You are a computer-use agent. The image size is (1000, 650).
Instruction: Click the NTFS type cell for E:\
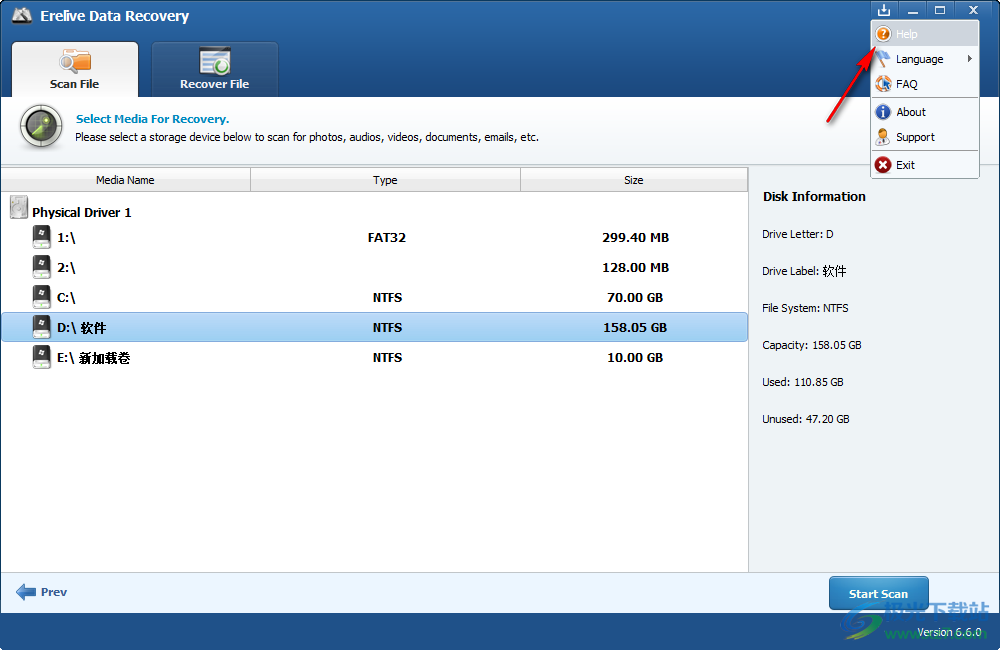(x=387, y=357)
